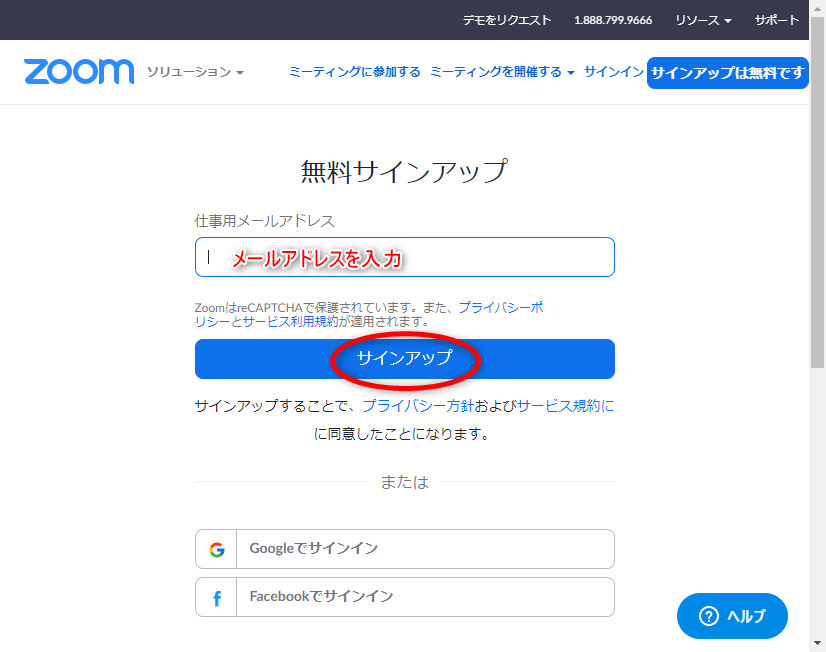Expand the ソリューション dropdown
Viewport: 826px width, 652px height.
pyautogui.click(x=195, y=72)
